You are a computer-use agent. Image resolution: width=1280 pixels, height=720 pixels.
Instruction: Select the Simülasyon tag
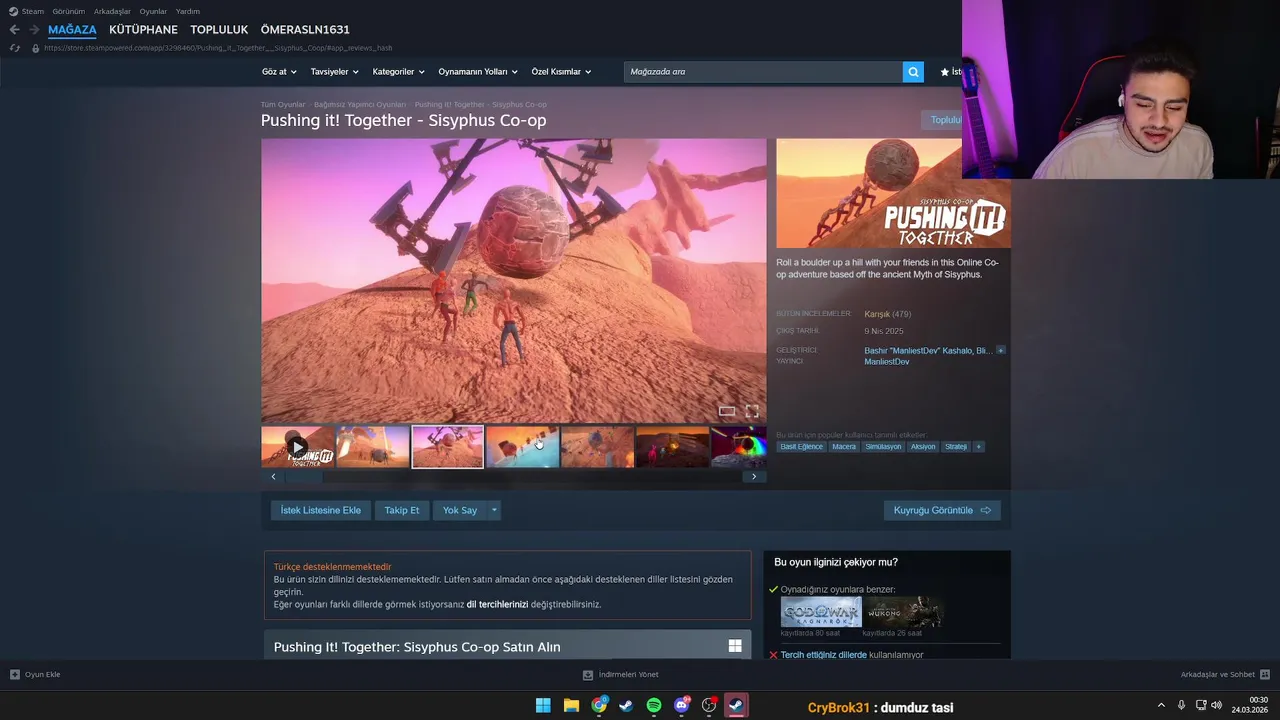coord(883,447)
